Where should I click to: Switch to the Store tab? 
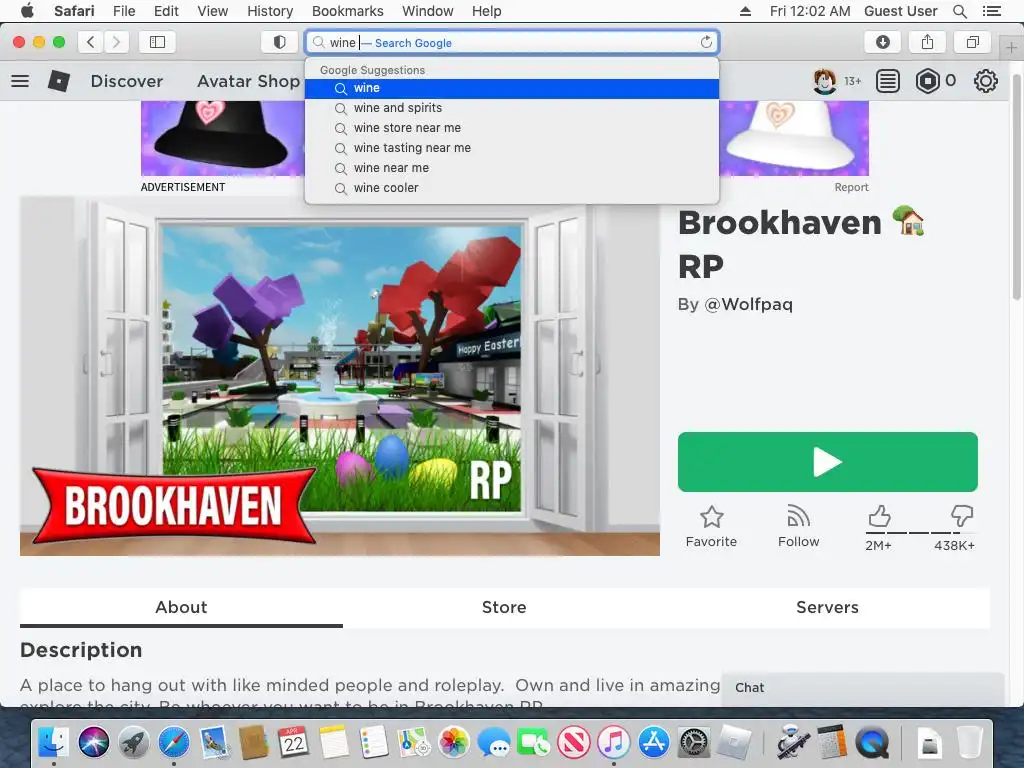(x=504, y=607)
